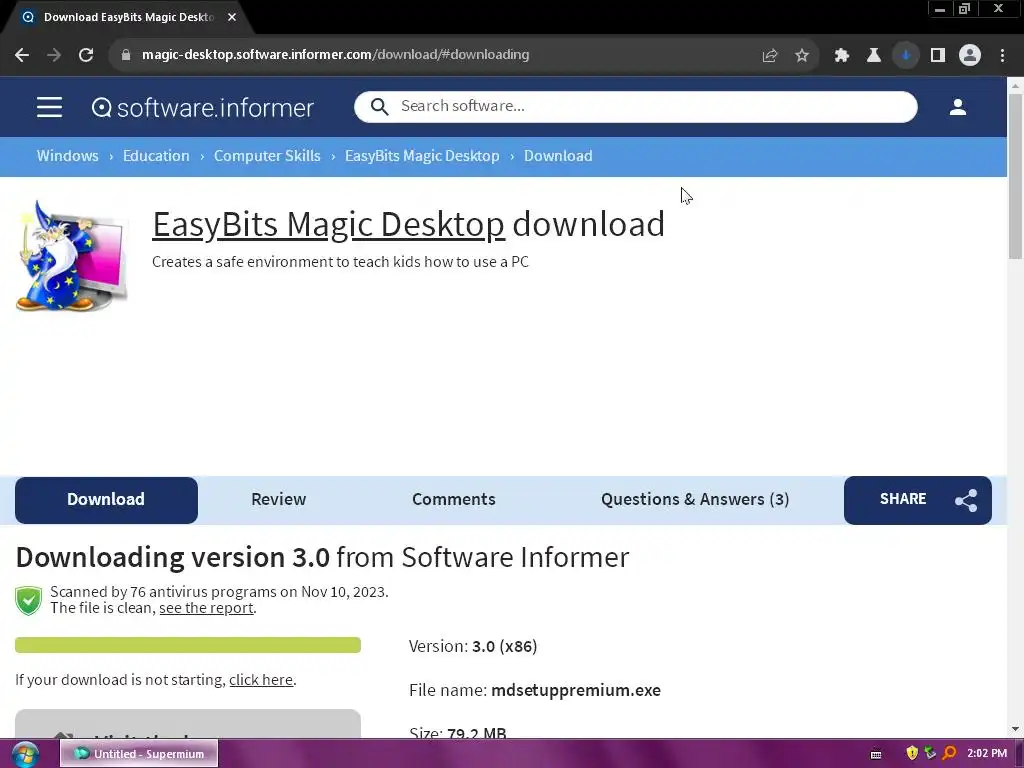The height and width of the screenshot is (768, 1024).
Task: Click 'click here' to restart download
Action: (x=261, y=680)
